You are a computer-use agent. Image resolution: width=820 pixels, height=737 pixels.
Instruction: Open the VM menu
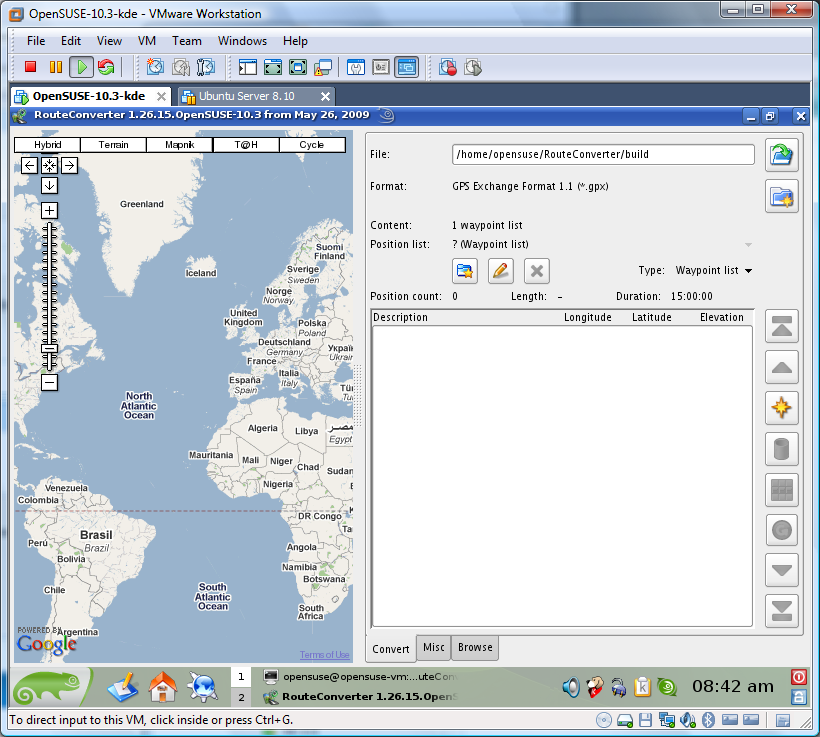point(146,41)
